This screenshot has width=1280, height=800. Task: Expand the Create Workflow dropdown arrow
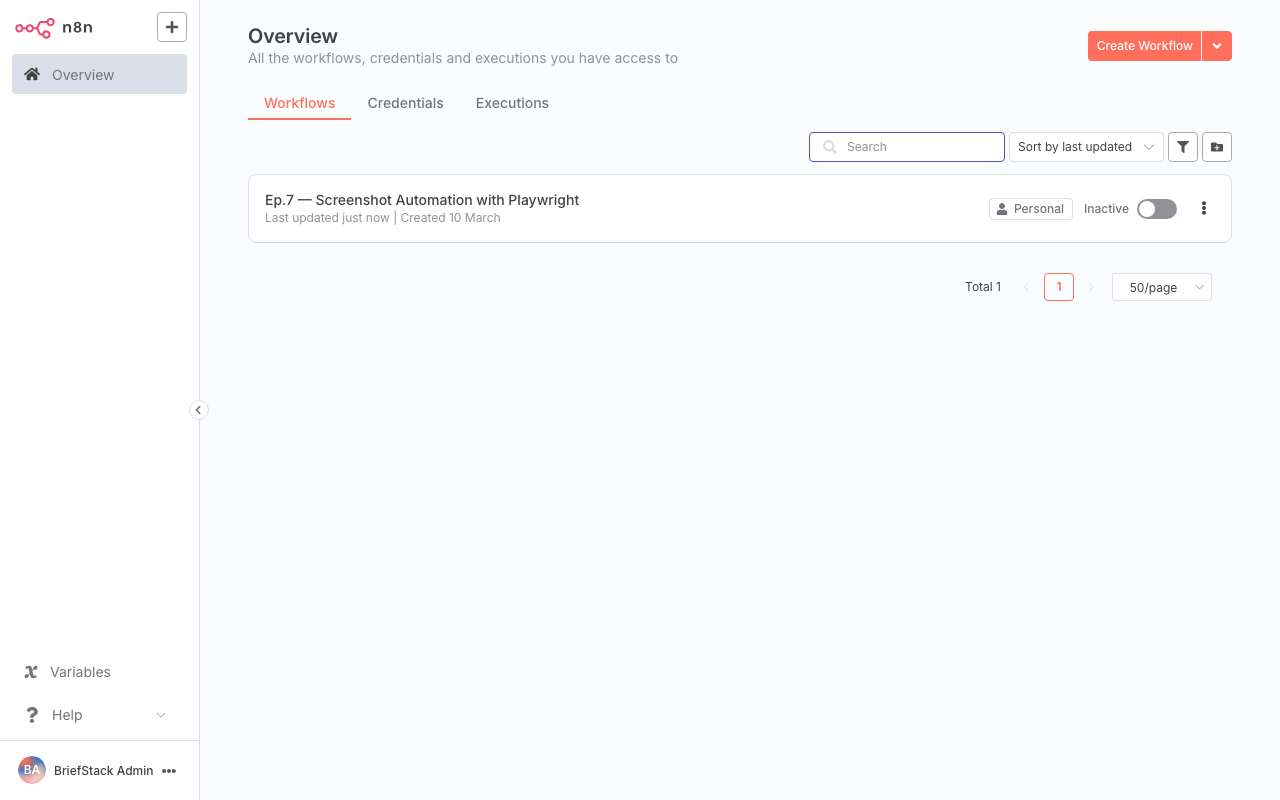click(1217, 45)
